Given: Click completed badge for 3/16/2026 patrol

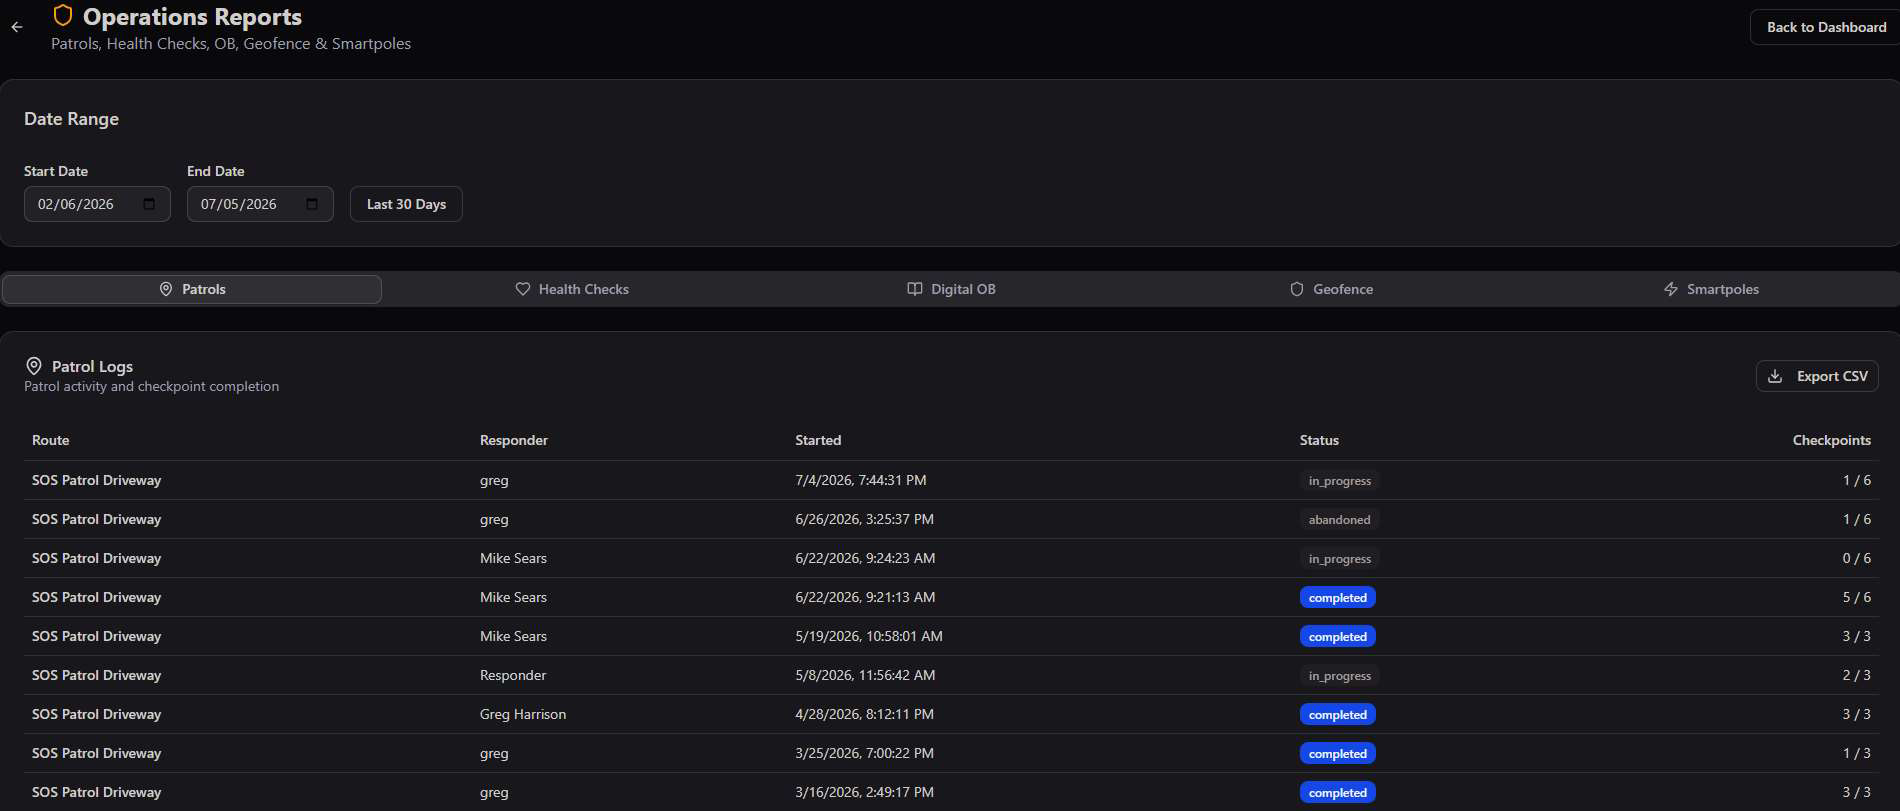Looking at the screenshot, I should coord(1338,793).
